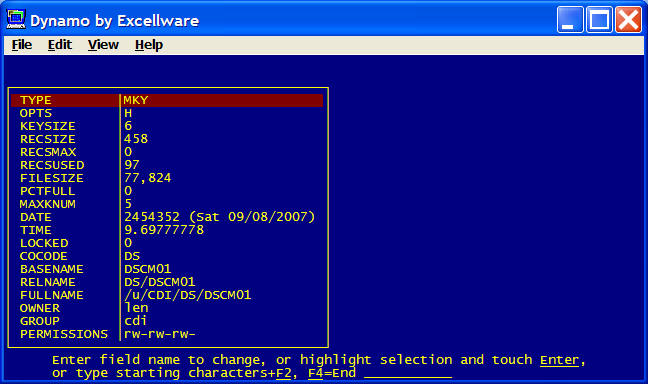This screenshot has width=648, height=384.
Task: Click the field name input line
Action: (x=408, y=373)
